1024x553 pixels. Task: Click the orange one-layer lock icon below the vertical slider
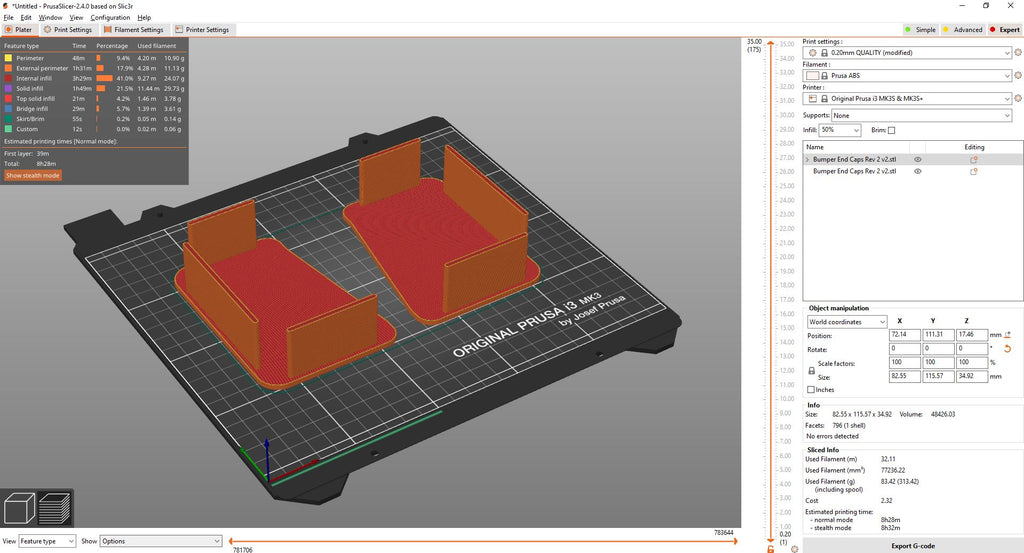click(x=771, y=549)
